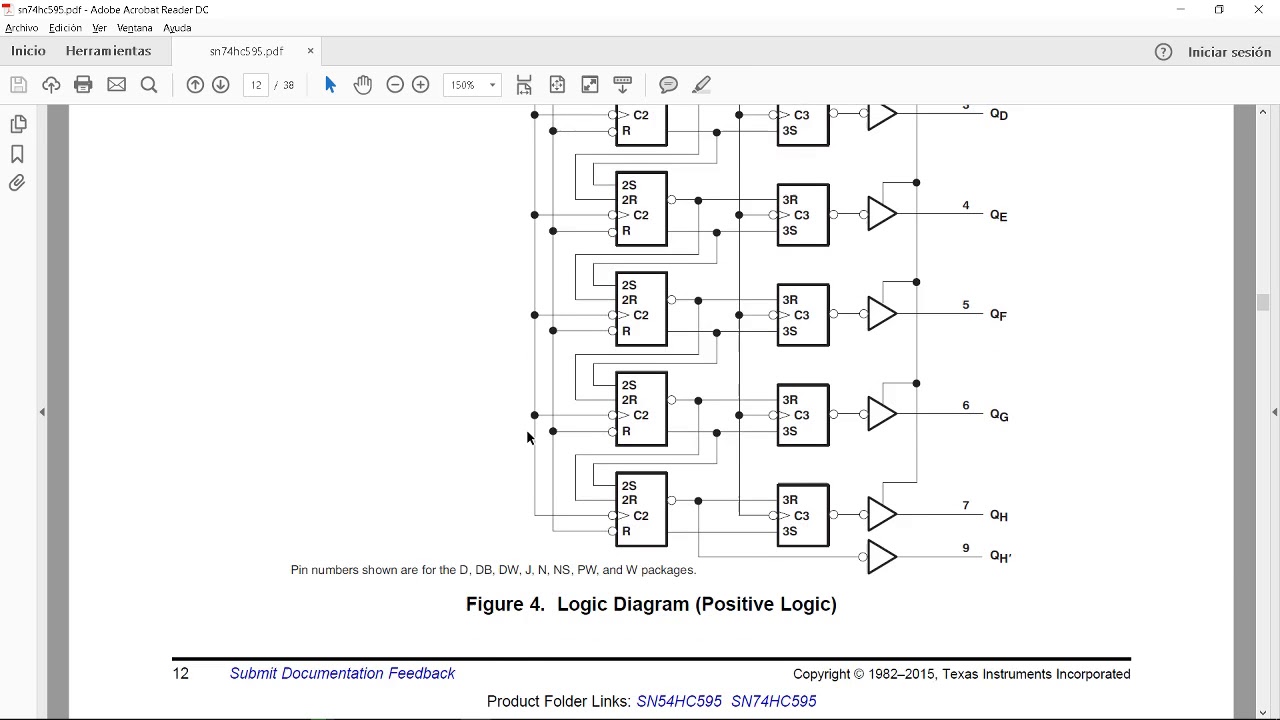This screenshot has width=1280, height=720.
Task: Open the read mode keyboard icon
Action: click(623, 85)
